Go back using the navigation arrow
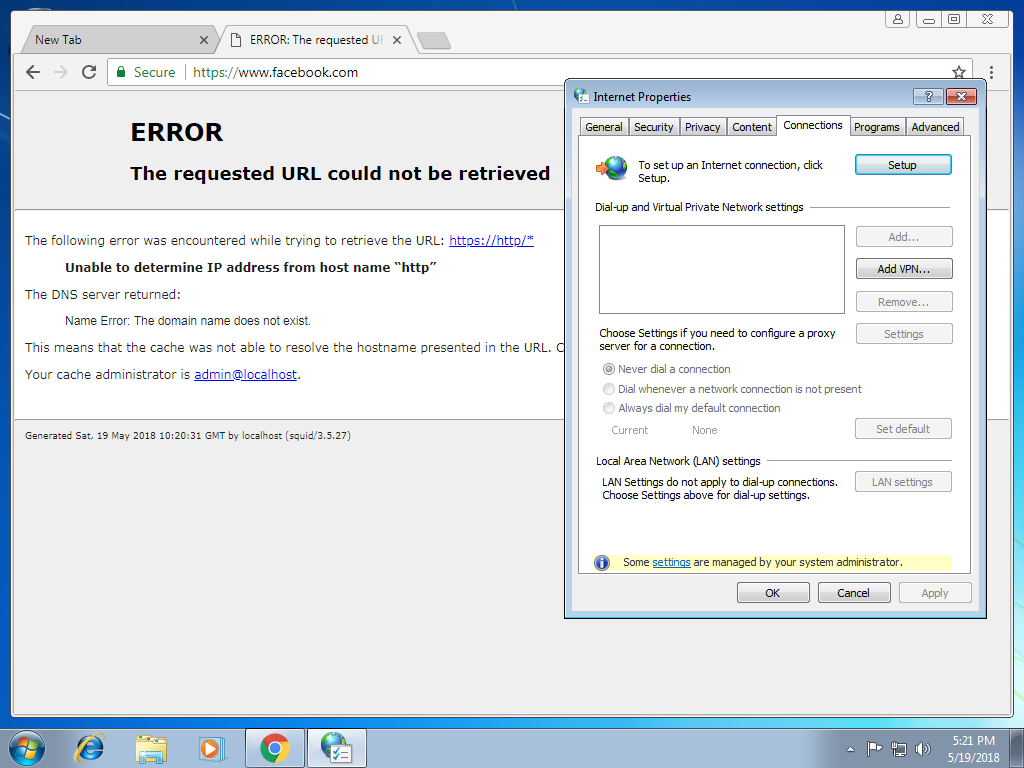This screenshot has width=1024, height=768. [32, 72]
